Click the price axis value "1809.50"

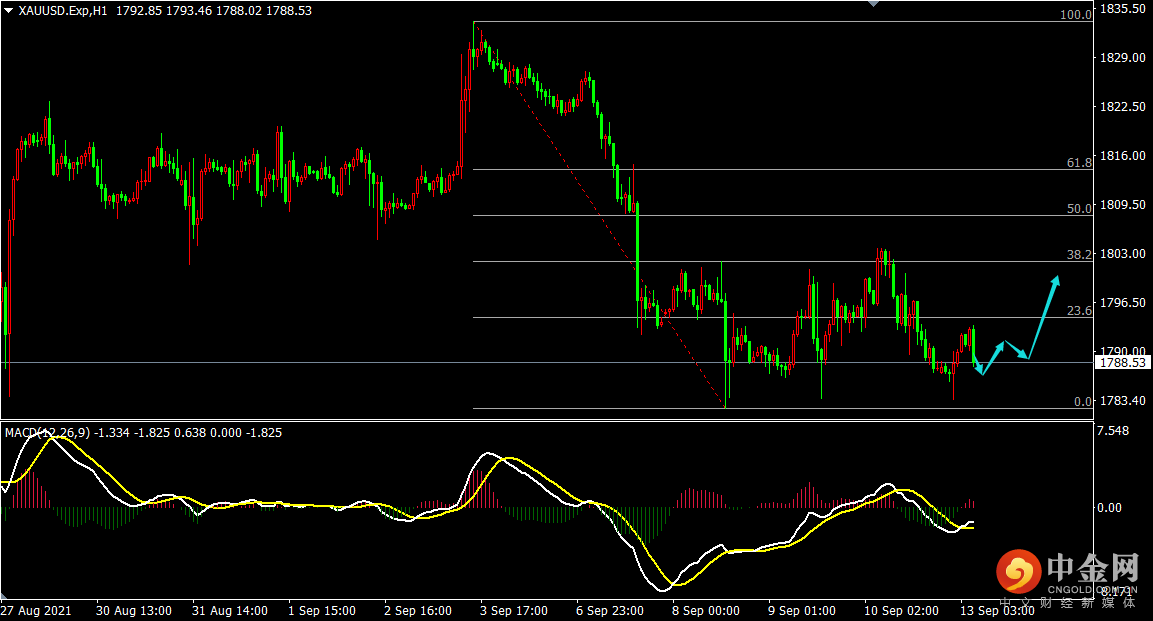tap(1122, 204)
